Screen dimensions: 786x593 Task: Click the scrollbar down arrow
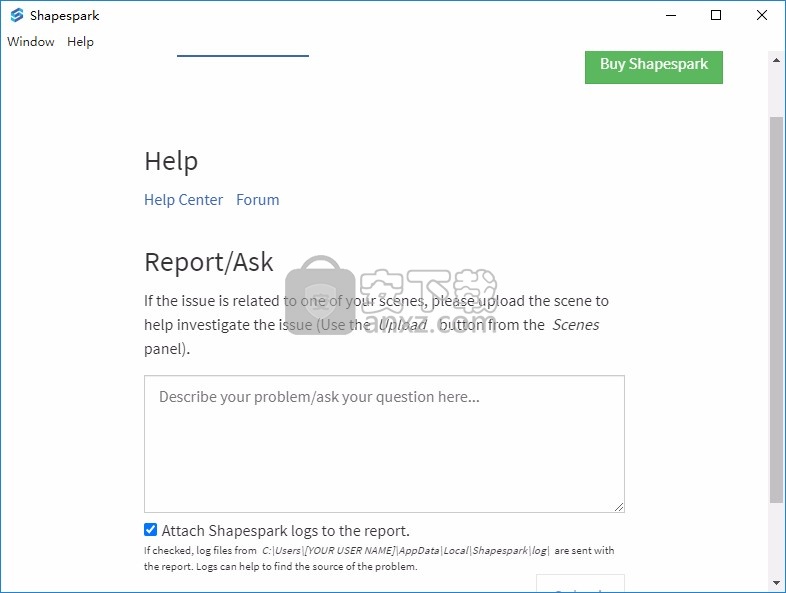776,583
